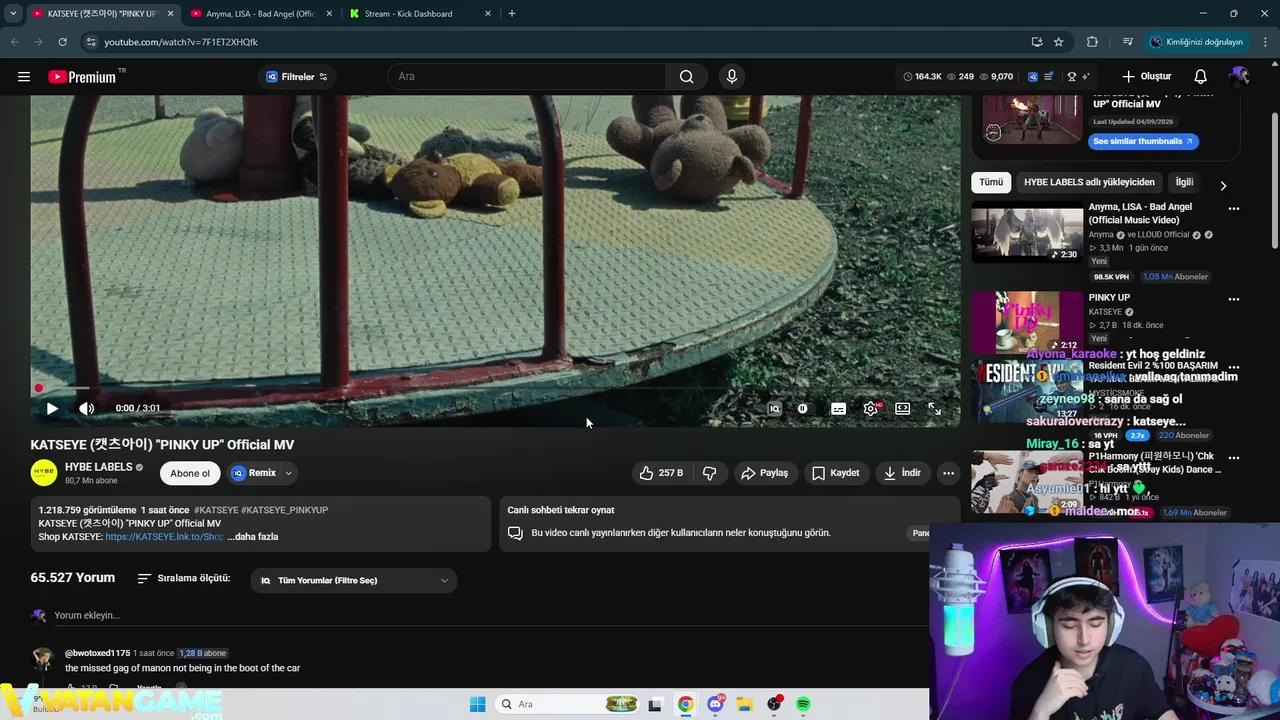The image size is (1280, 720).
Task: Open Tüm Yorumlar filter dropdown
Action: [354, 581]
